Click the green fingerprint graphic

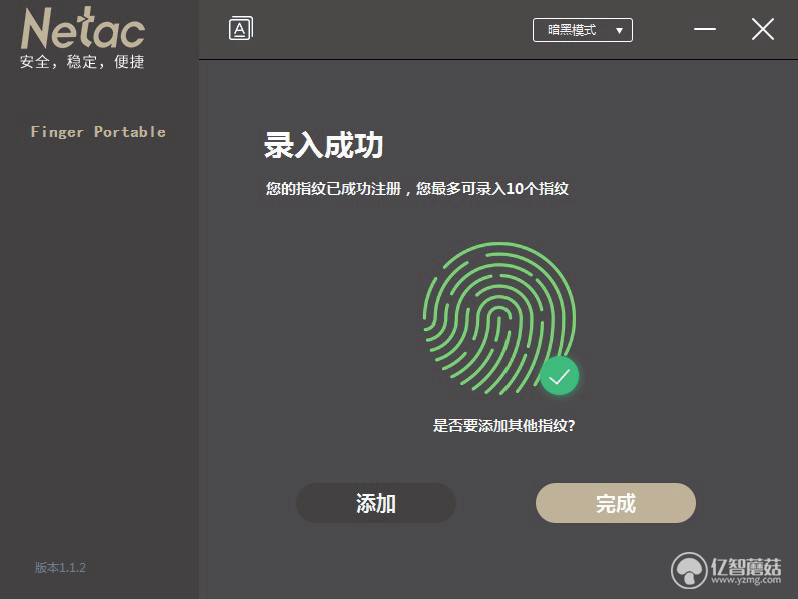tap(499, 319)
